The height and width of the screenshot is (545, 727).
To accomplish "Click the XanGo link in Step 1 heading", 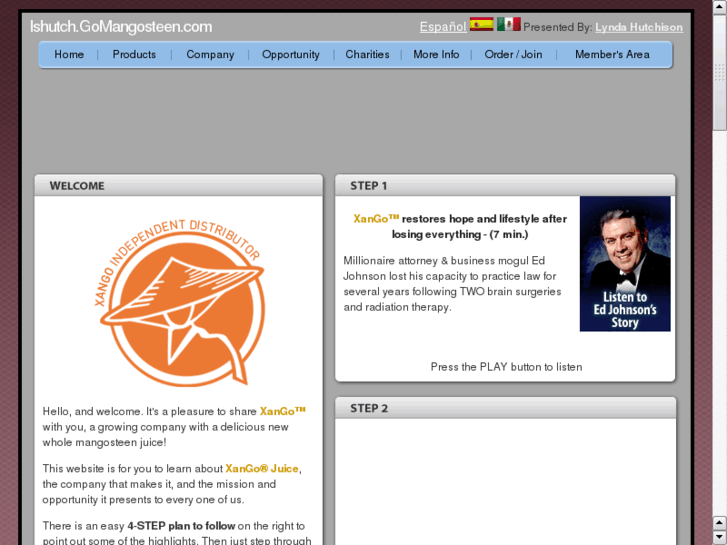I will click(x=376, y=218).
